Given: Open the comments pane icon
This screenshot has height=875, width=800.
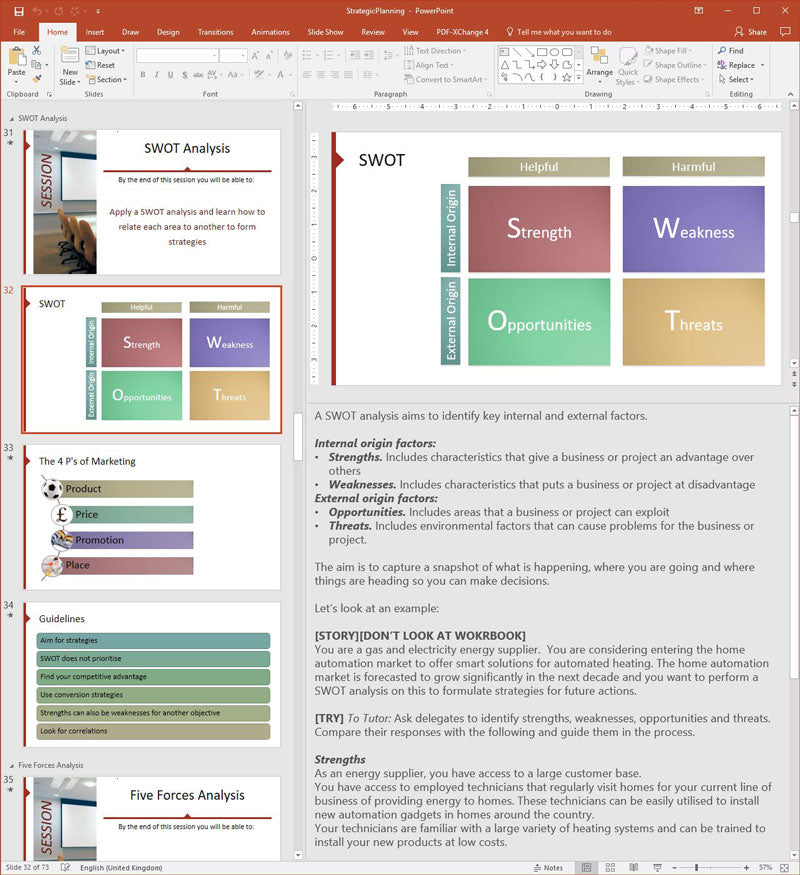Looking at the screenshot, I should [785, 32].
